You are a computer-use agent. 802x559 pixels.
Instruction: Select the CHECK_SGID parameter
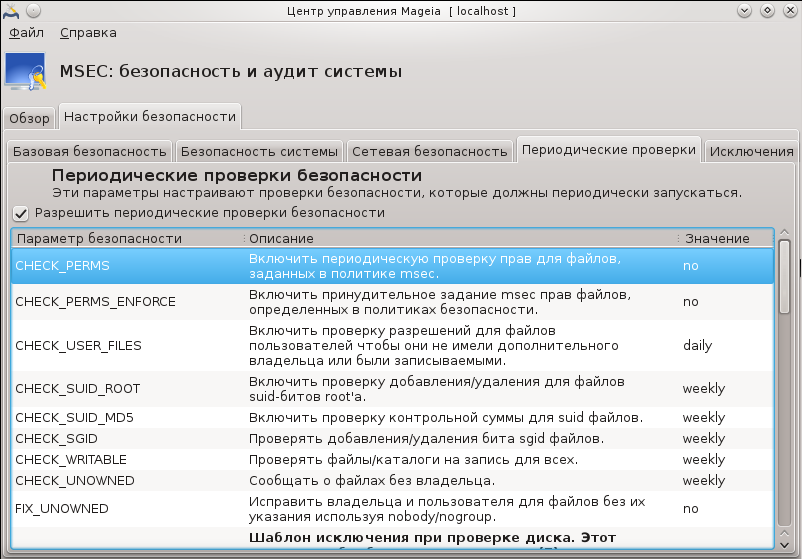point(56,439)
